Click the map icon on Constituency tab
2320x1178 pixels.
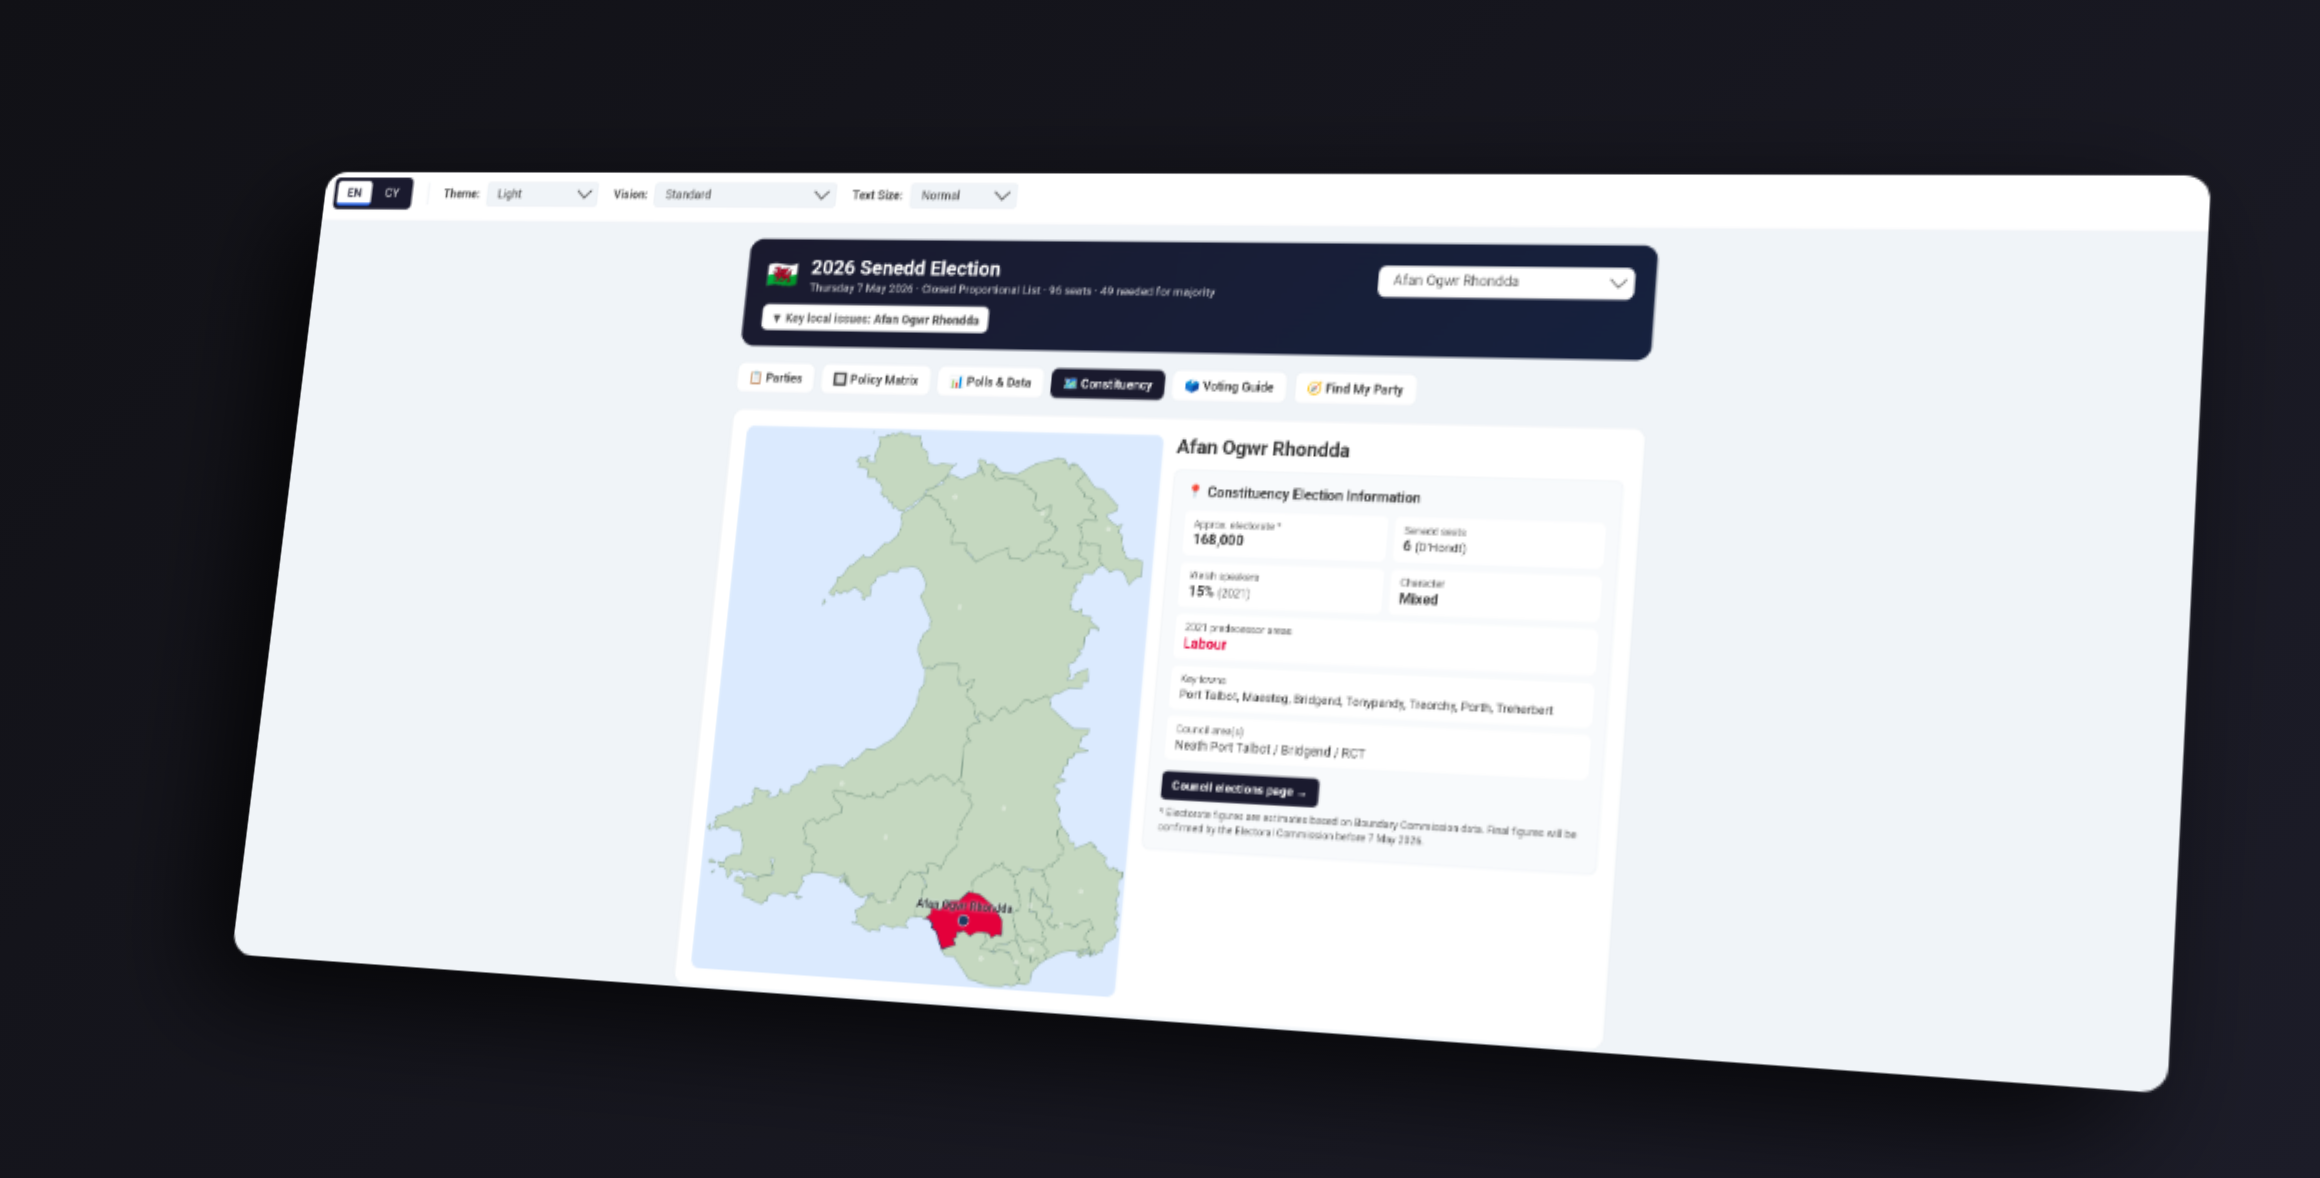(x=1069, y=384)
